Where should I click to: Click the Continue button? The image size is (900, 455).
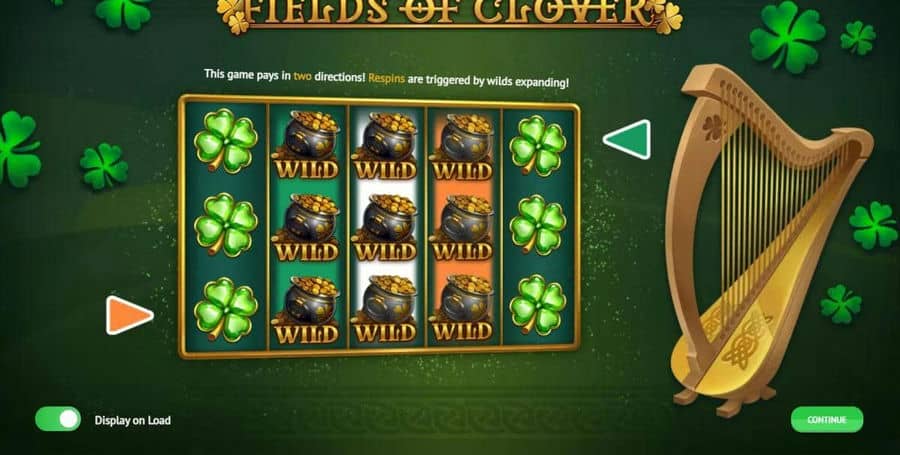827,419
